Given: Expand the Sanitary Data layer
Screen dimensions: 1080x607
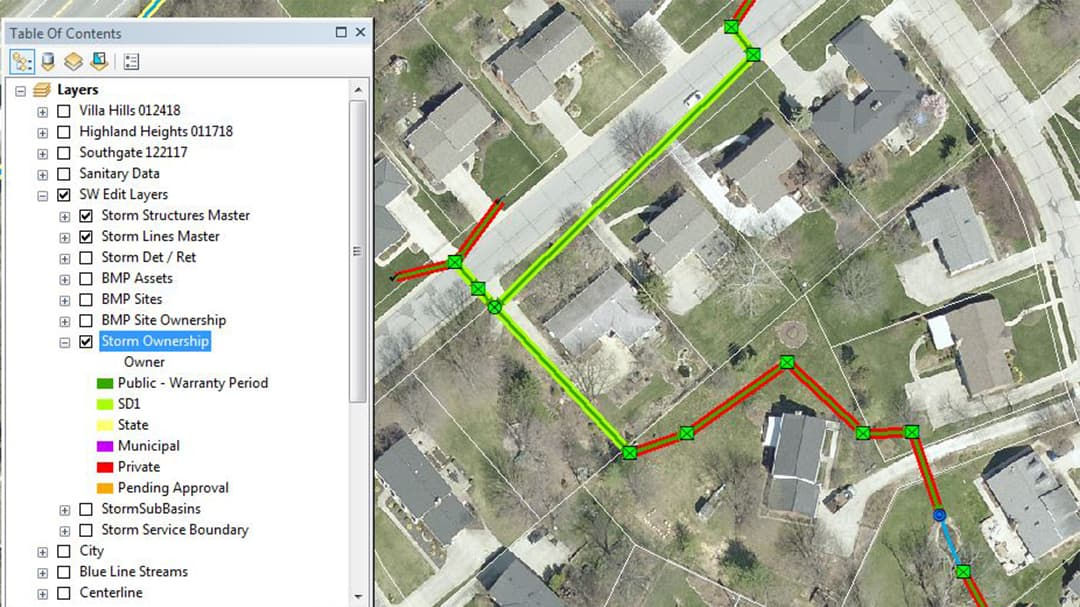Looking at the screenshot, I should [41, 173].
